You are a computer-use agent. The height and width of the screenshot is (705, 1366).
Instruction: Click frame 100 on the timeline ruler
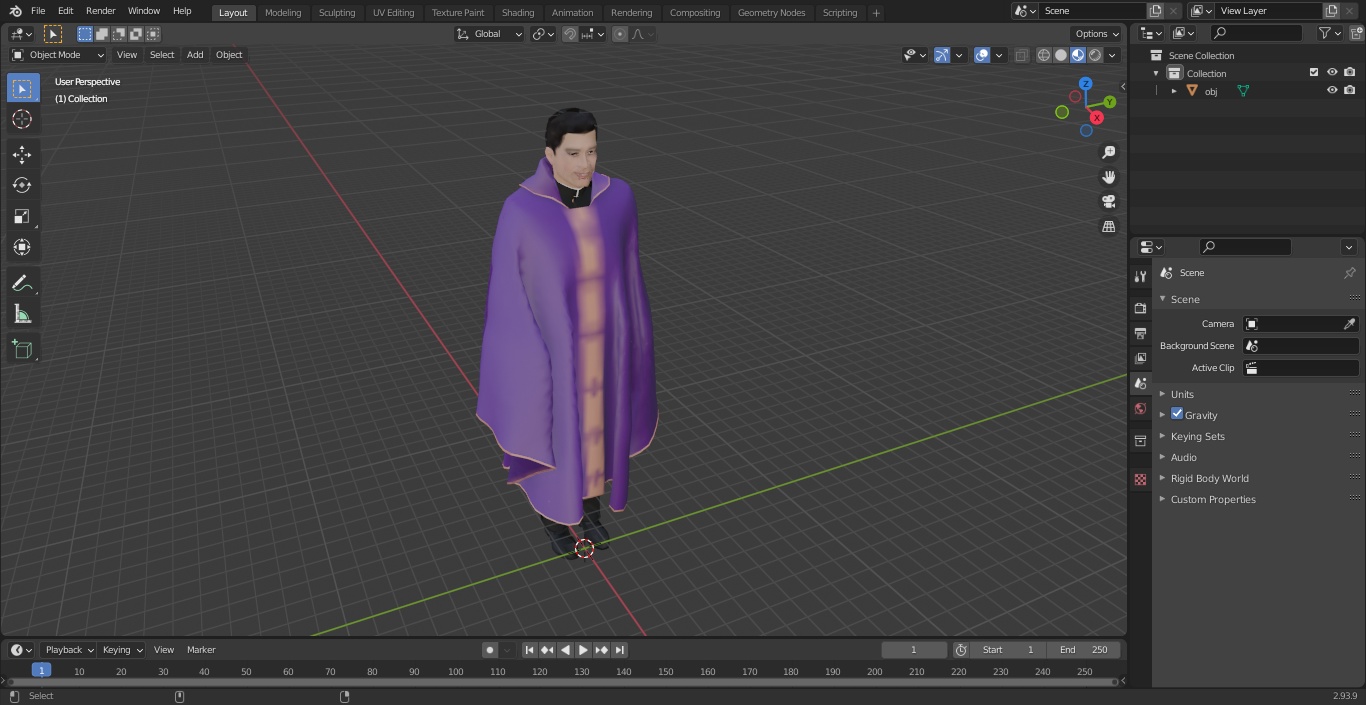[x=455, y=671]
